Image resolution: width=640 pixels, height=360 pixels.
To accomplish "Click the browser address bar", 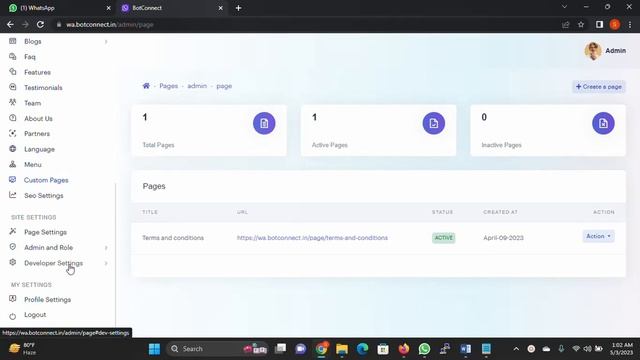I will tap(306, 24).
